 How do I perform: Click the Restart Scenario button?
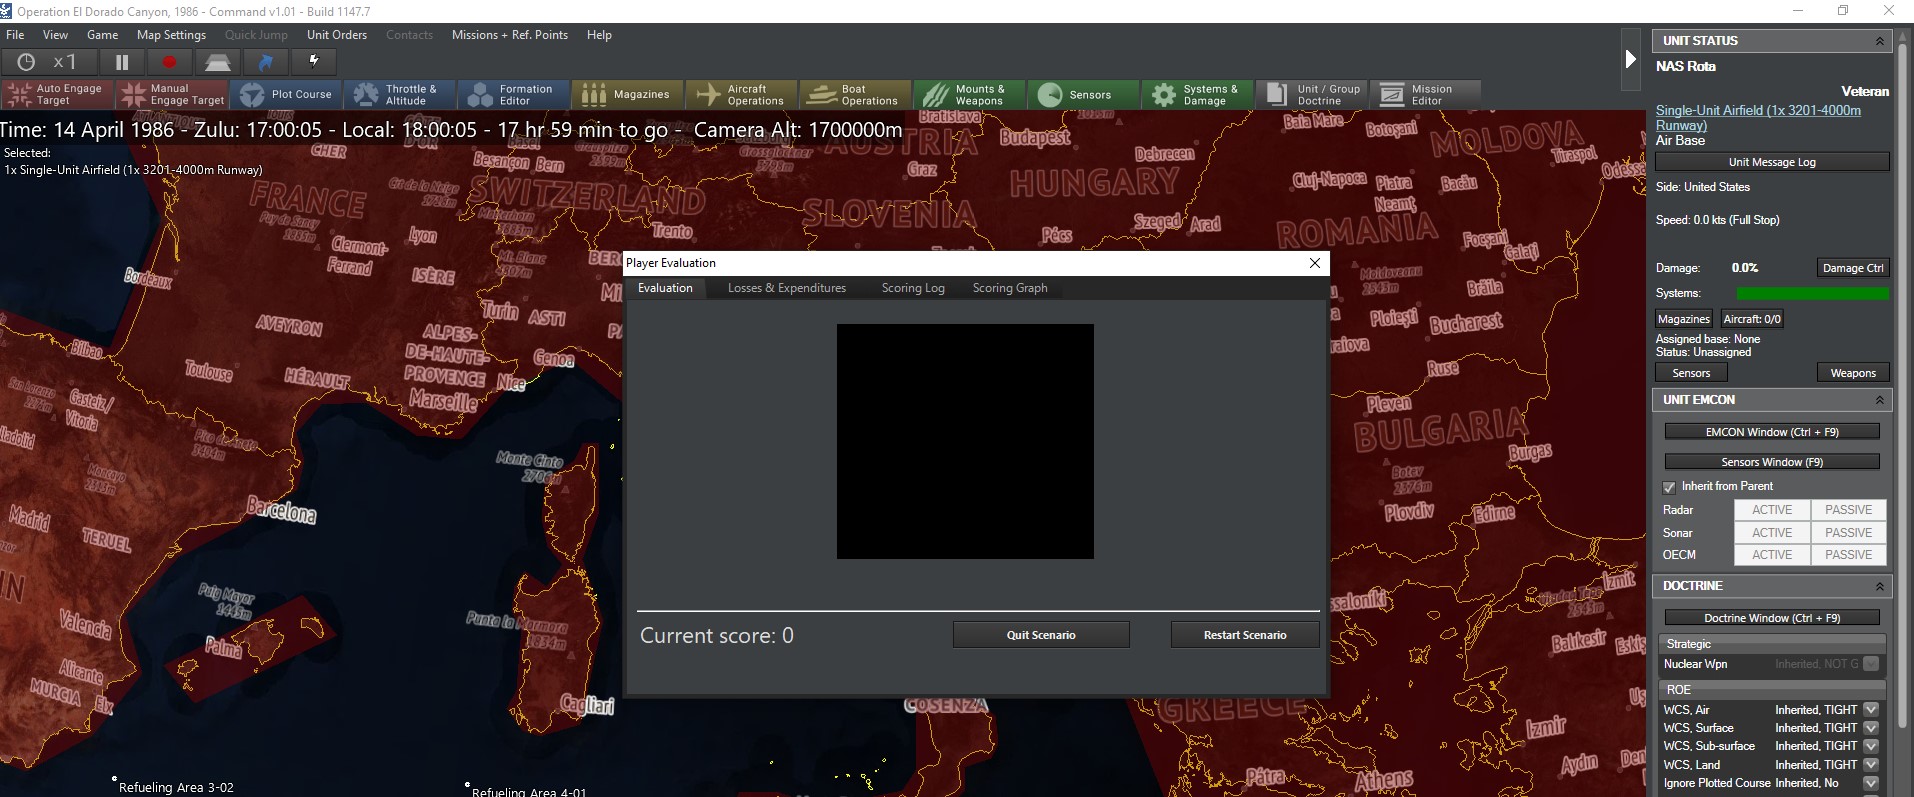(1244, 635)
